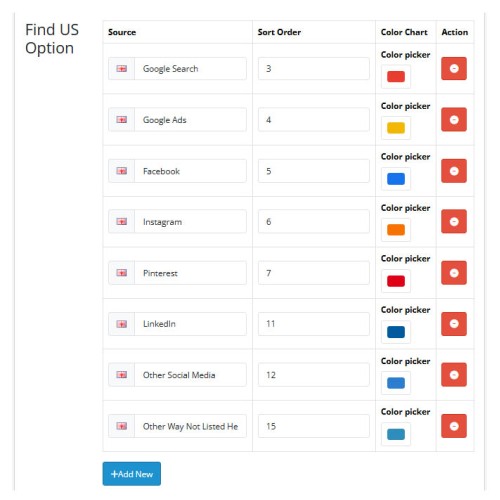Edit the Pinterest source name field
The width and height of the screenshot is (500, 500).
point(190,273)
